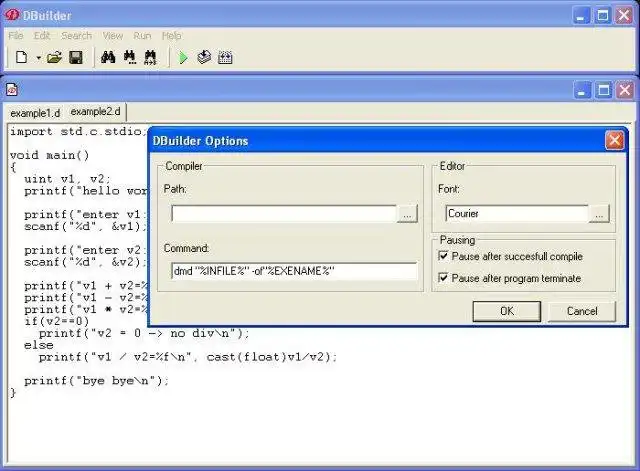Screen dimensions: 640x471
Task: Click the Command input field
Action: coord(294,271)
